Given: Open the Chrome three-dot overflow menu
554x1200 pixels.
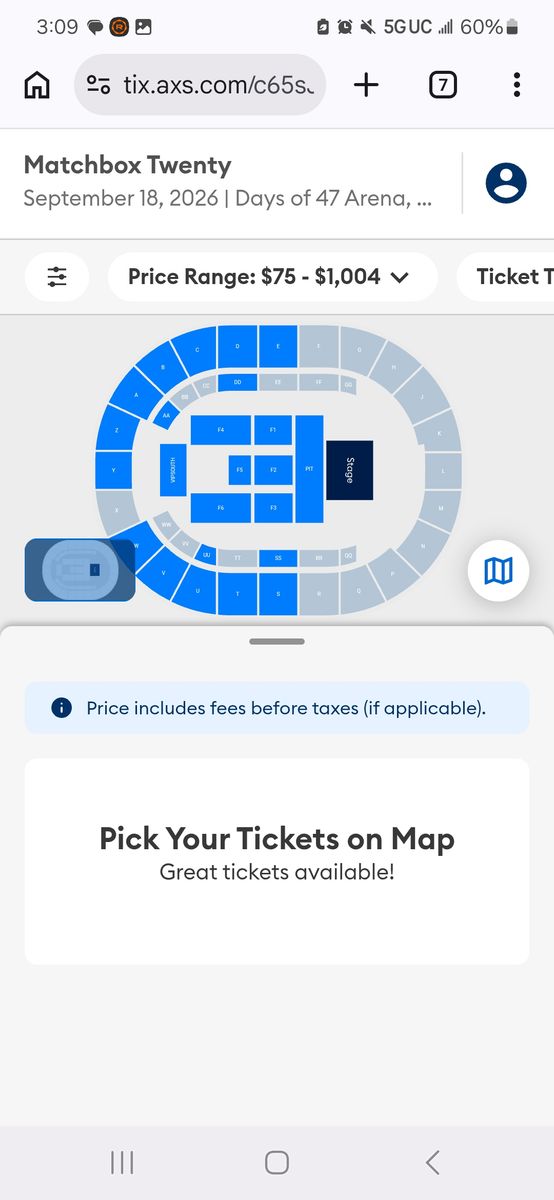Looking at the screenshot, I should (x=516, y=85).
